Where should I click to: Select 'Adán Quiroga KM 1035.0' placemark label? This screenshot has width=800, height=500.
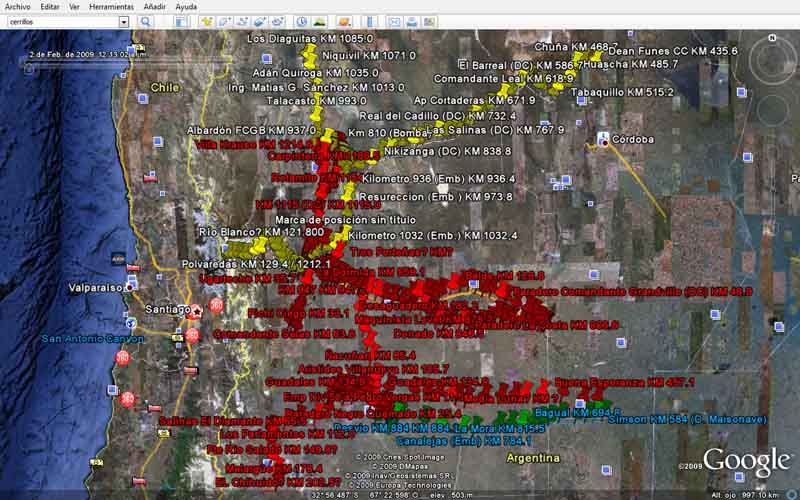coord(315,73)
